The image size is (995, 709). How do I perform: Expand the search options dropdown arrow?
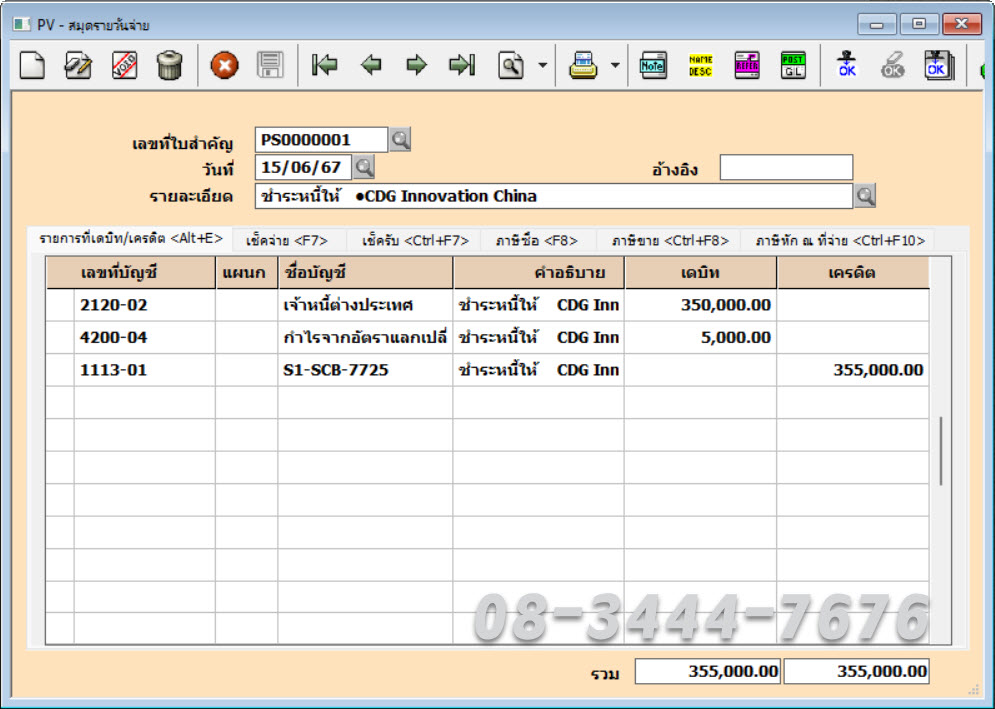pyautogui.click(x=543, y=65)
